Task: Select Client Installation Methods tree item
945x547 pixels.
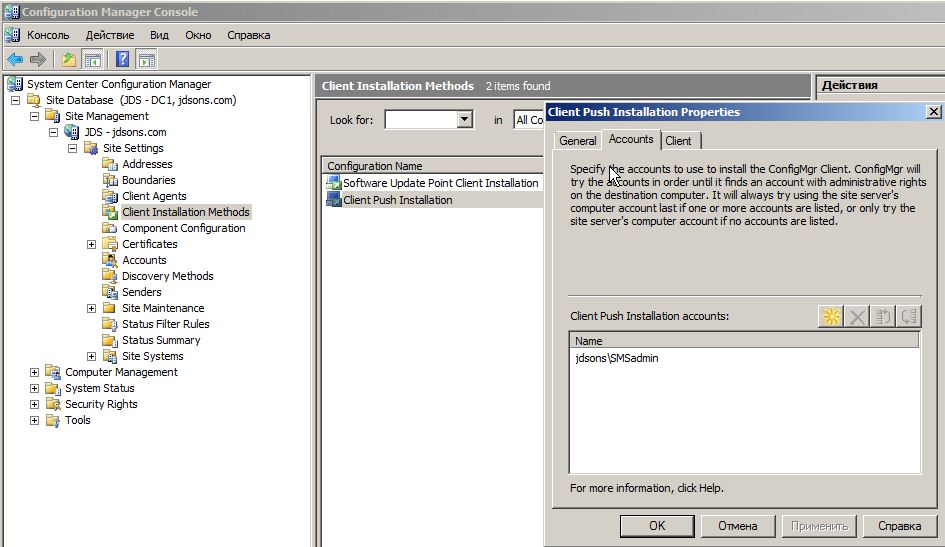Action: [x=186, y=212]
